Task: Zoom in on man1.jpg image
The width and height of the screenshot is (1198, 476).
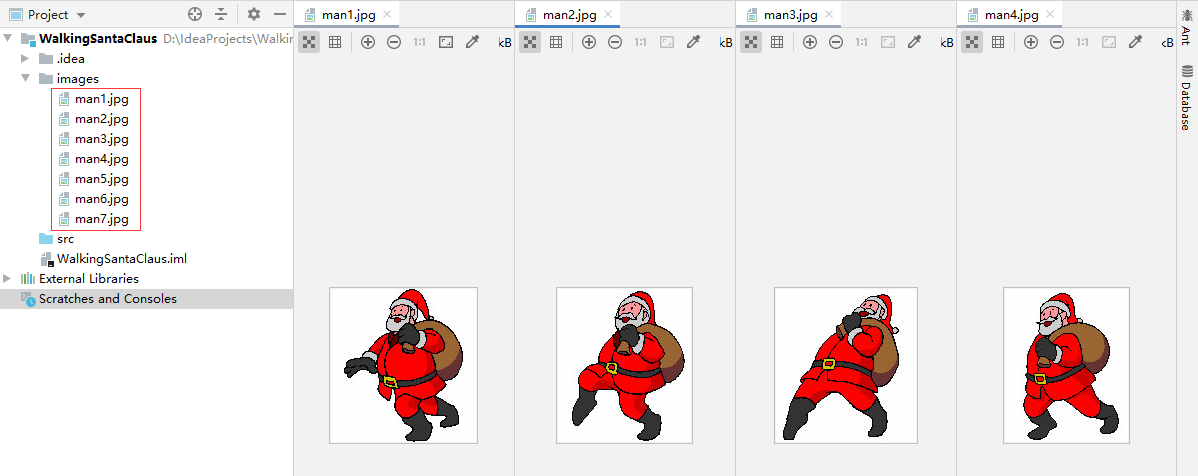Action: pos(367,42)
